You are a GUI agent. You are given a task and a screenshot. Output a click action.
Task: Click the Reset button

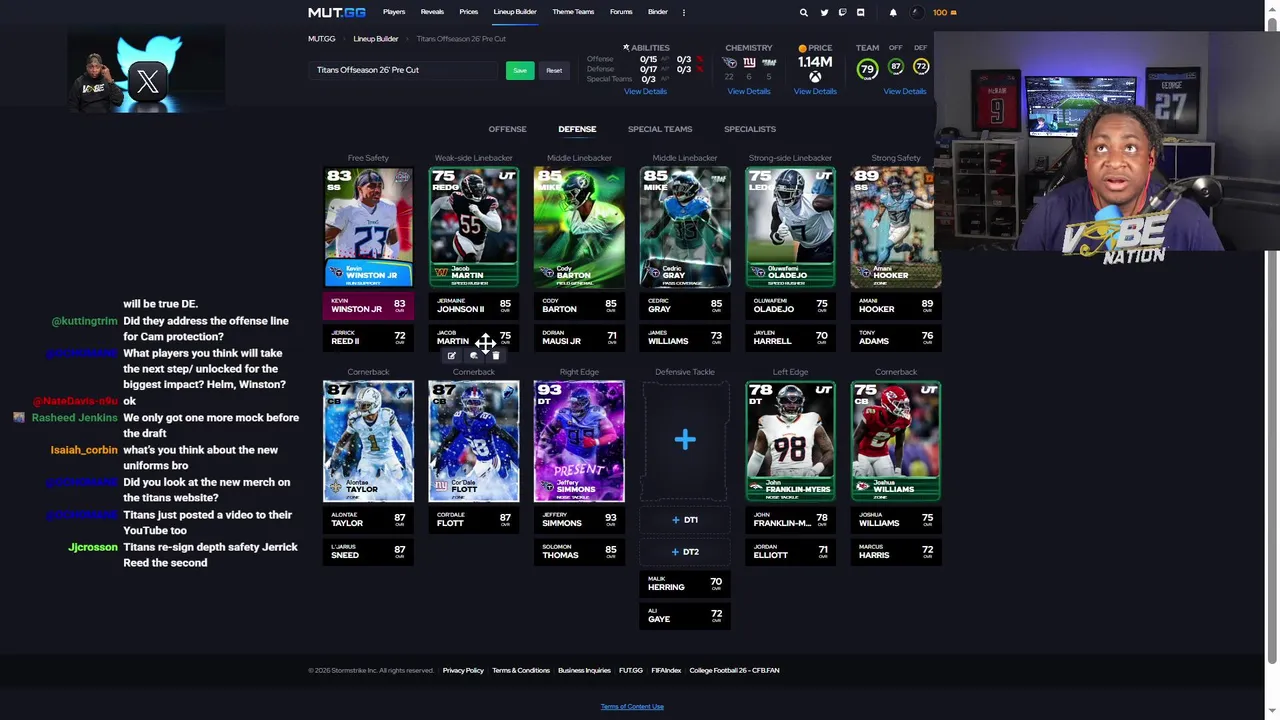point(554,70)
